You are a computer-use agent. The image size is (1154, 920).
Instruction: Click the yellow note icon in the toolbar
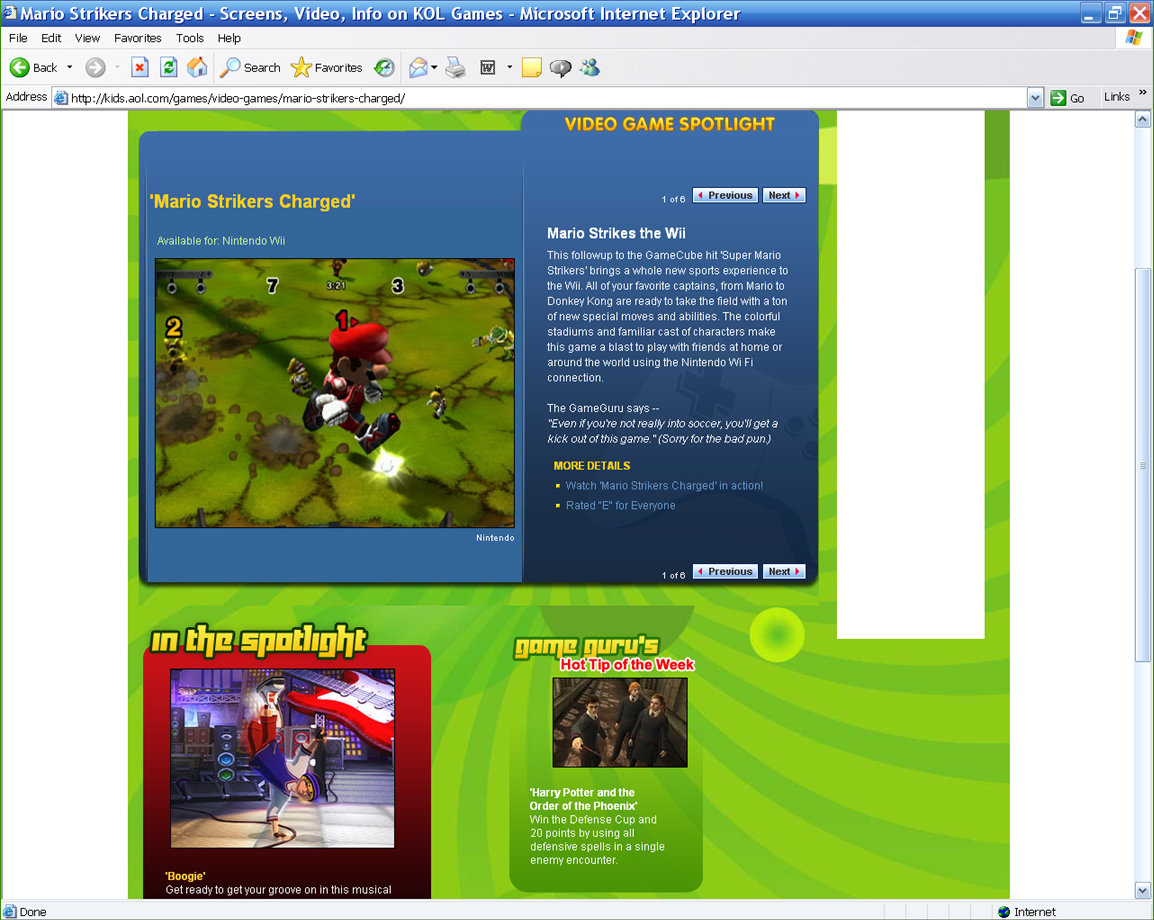coord(531,68)
